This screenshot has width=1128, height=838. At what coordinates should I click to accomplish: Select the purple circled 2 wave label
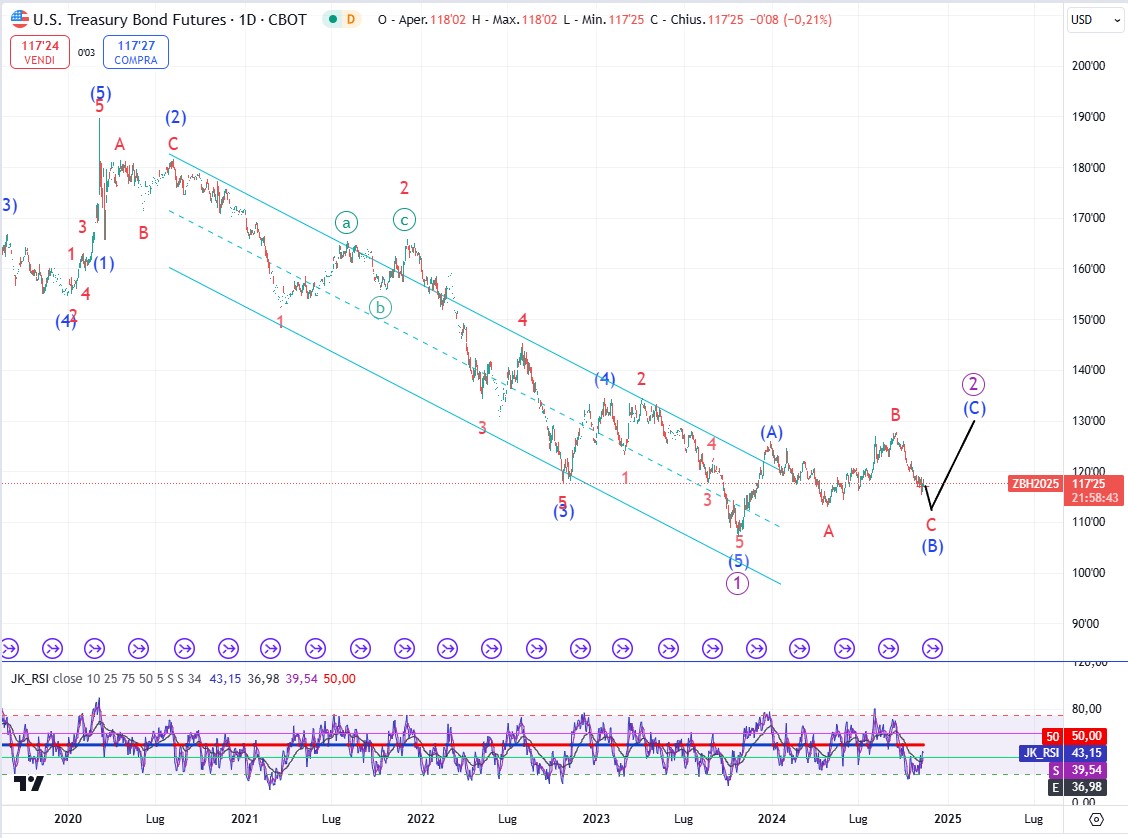click(x=973, y=384)
